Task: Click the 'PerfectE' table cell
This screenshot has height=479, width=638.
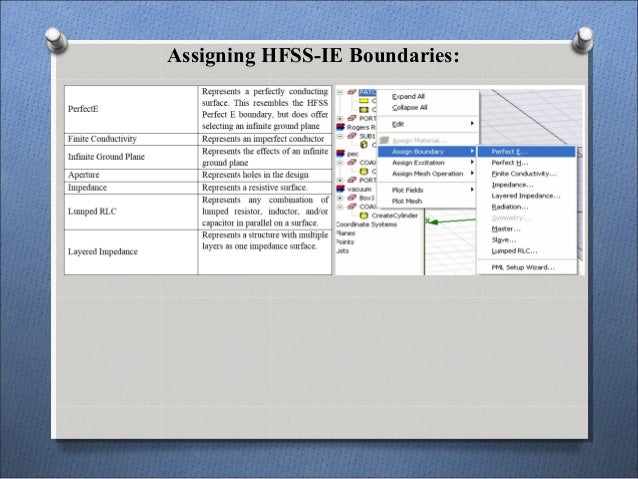Action: coord(131,109)
